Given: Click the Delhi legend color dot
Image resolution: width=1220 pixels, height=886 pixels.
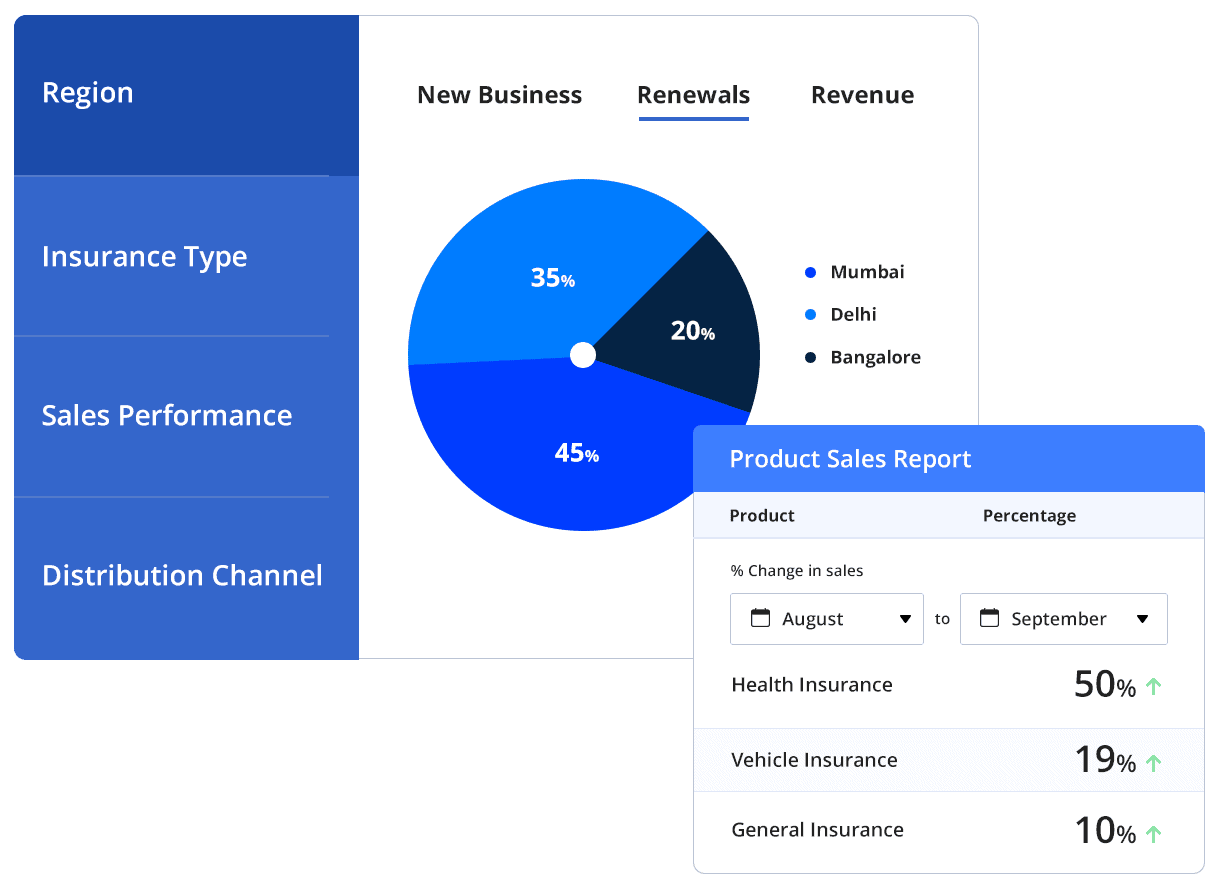Looking at the screenshot, I should coord(810,314).
